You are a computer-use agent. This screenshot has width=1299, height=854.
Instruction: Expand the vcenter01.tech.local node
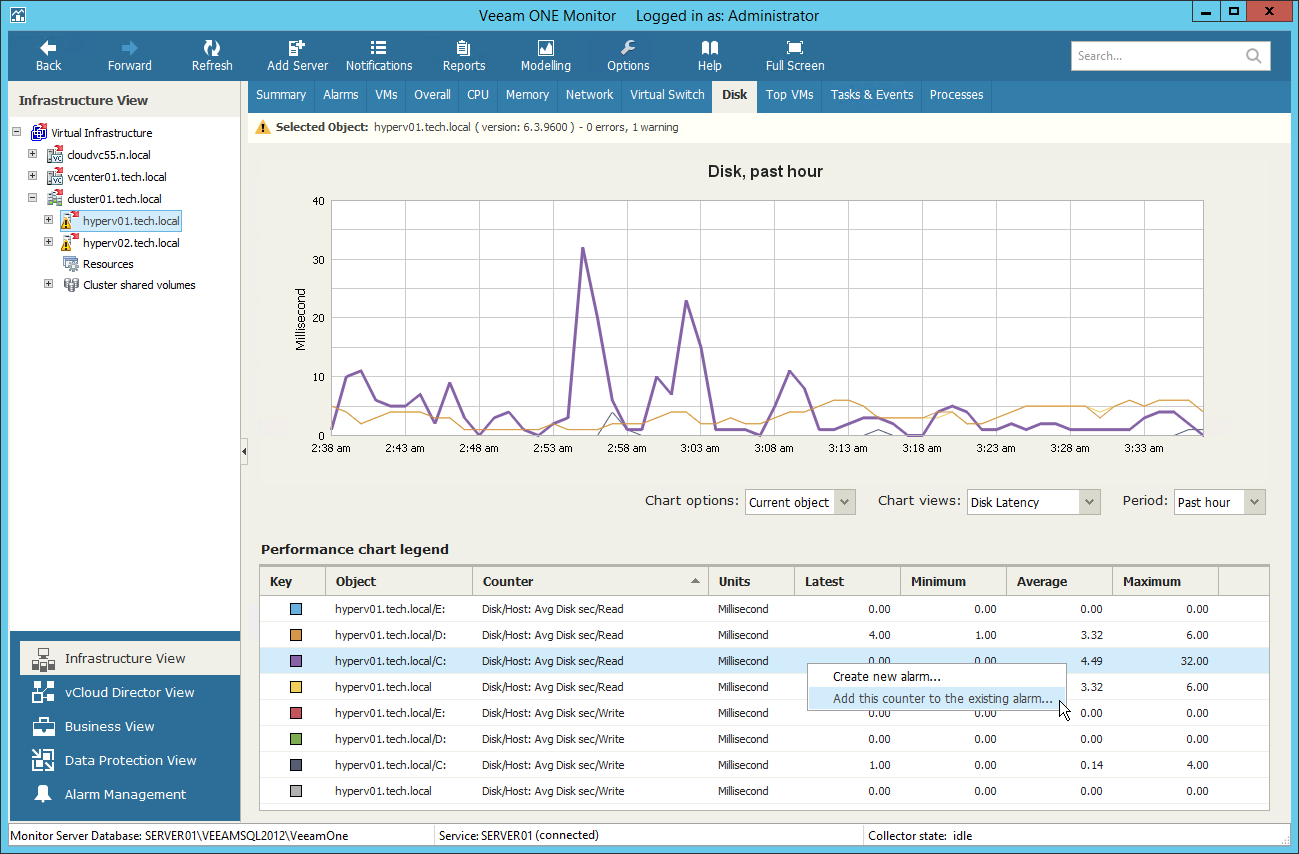coord(33,176)
